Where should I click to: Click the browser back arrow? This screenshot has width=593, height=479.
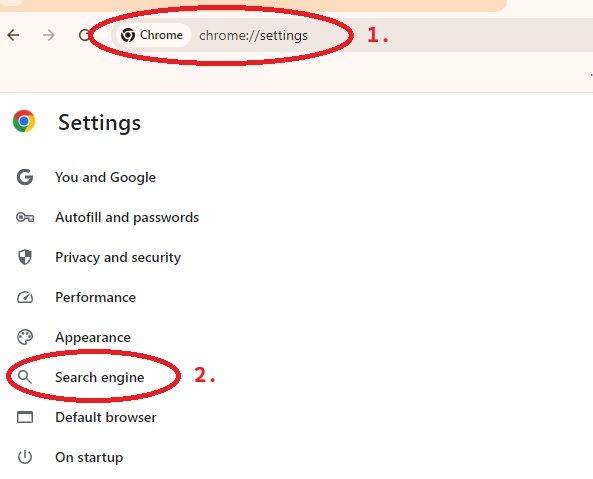pyautogui.click(x=13, y=35)
